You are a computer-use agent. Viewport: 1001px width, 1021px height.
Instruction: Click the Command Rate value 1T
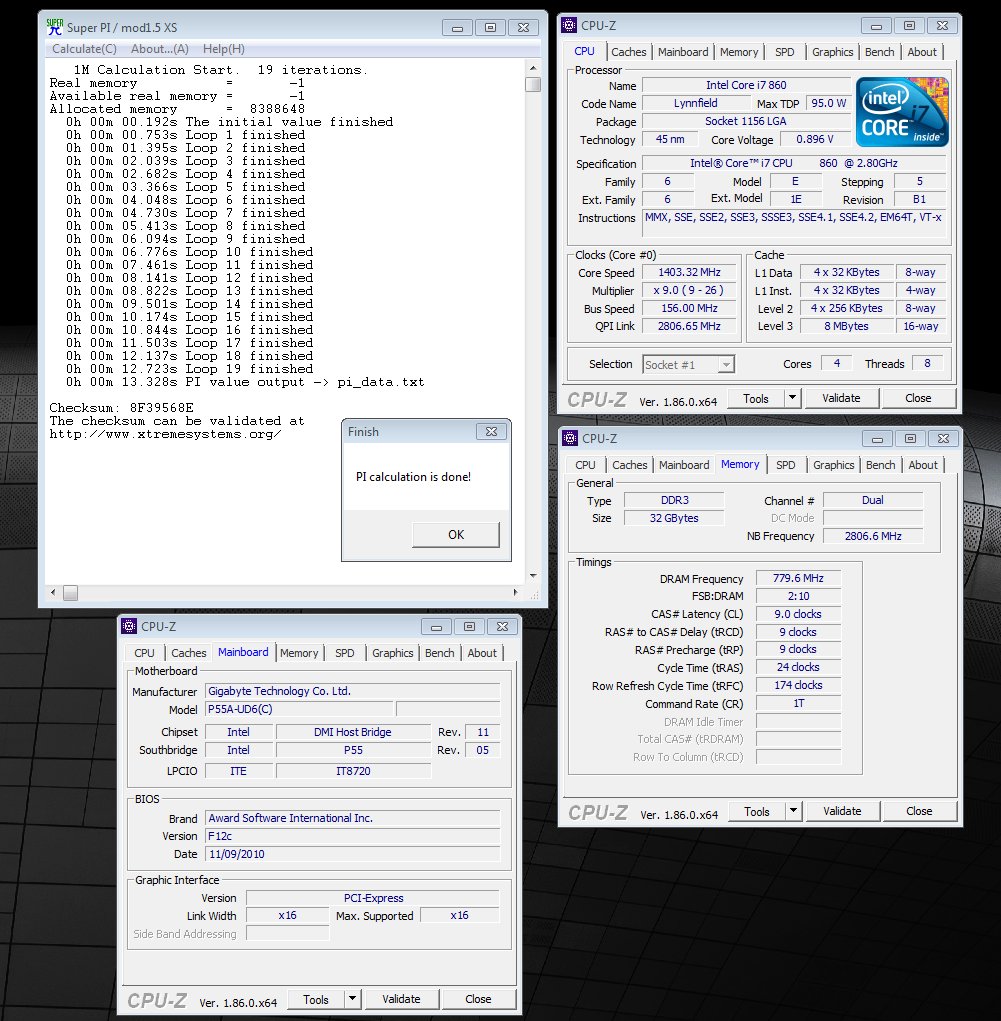pyautogui.click(x=798, y=703)
